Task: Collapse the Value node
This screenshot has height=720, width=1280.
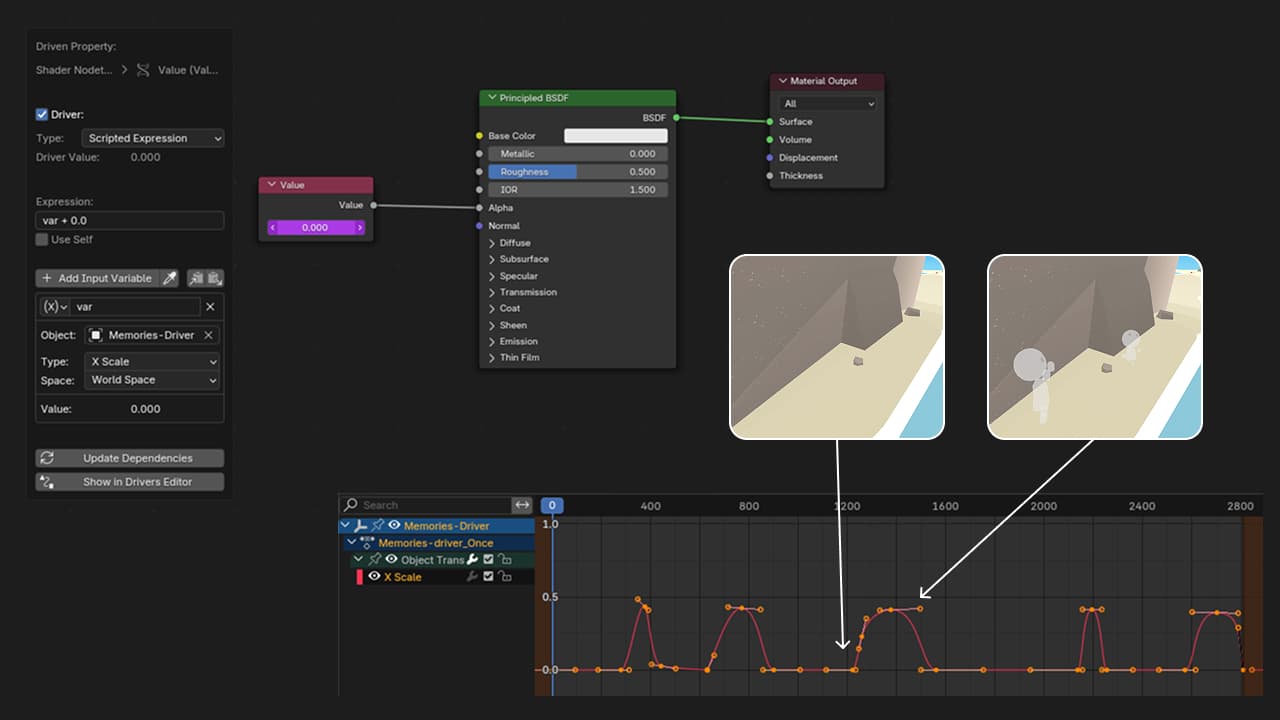Action: click(x=272, y=185)
